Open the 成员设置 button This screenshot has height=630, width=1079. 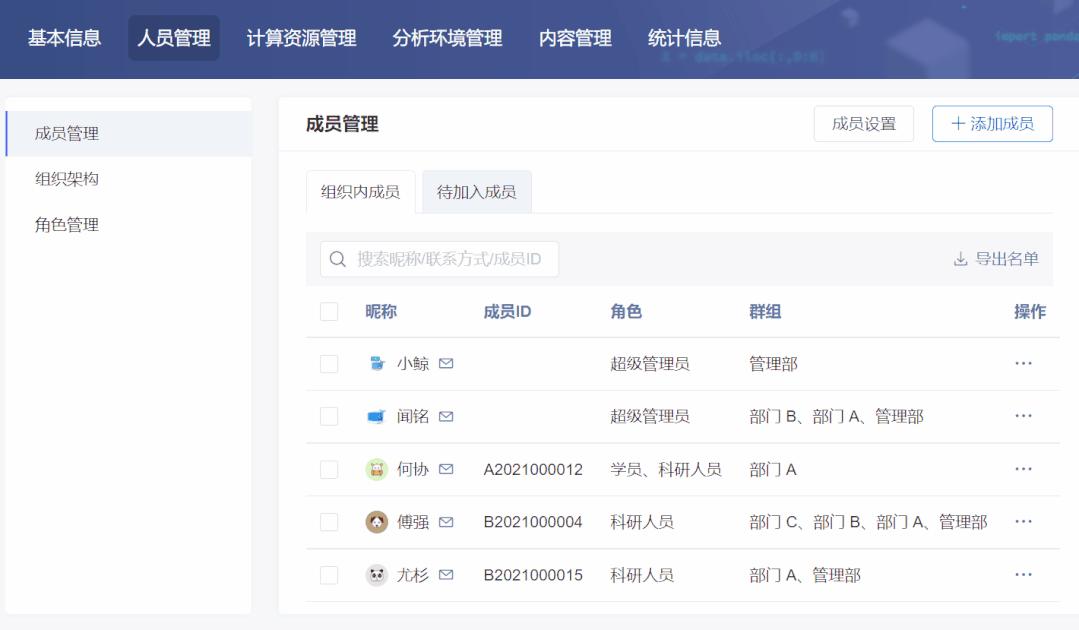click(x=864, y=124)
